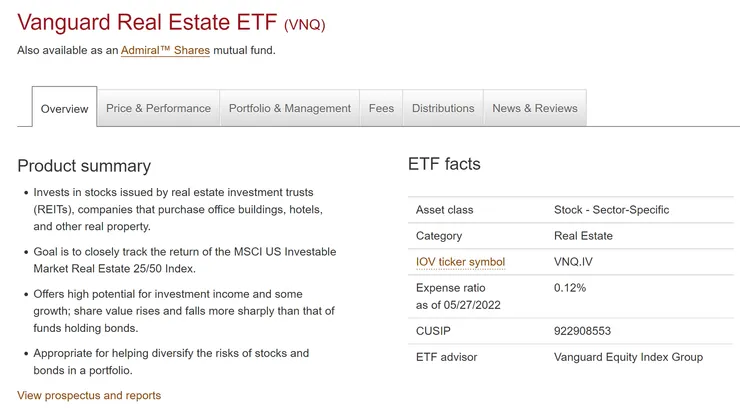Follow the Admiral Shares link
This screenshot has width=740, height=408.
click(x=165, y=50)
